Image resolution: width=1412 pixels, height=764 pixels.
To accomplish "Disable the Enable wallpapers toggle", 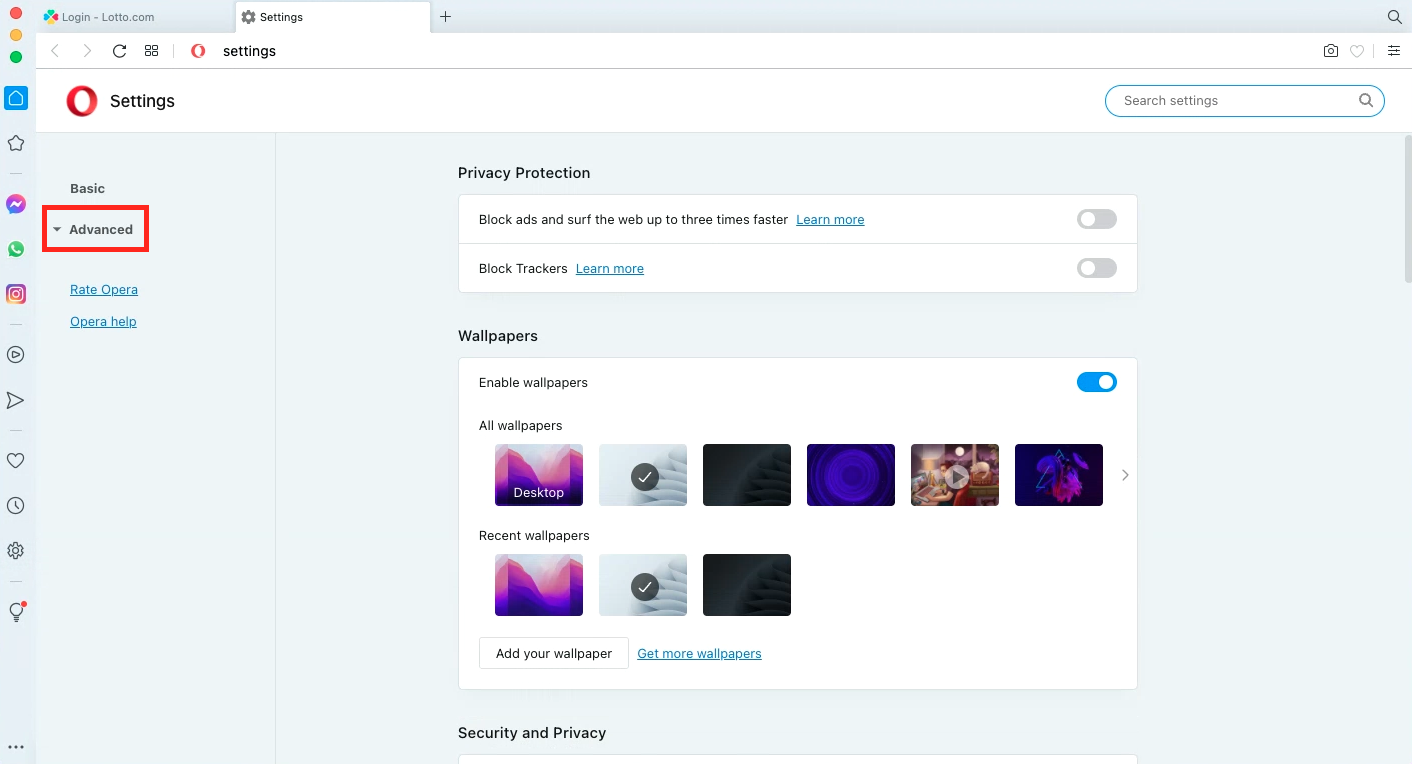I will pyautogui.click(x=1097, y=382).
